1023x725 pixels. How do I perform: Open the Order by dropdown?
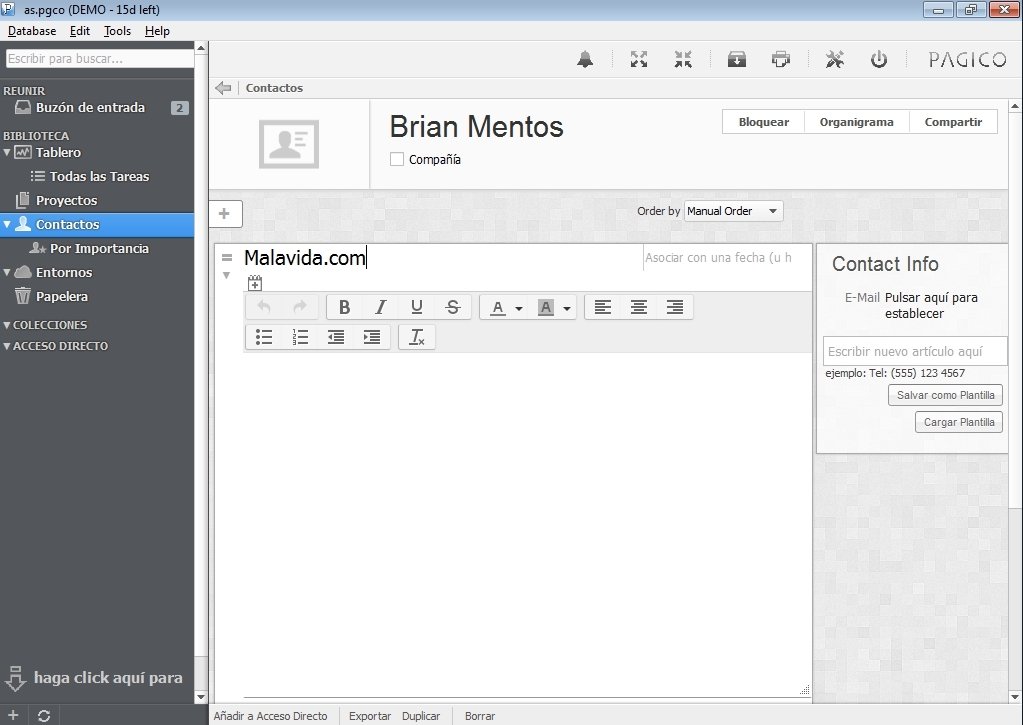tap(733, 211)
